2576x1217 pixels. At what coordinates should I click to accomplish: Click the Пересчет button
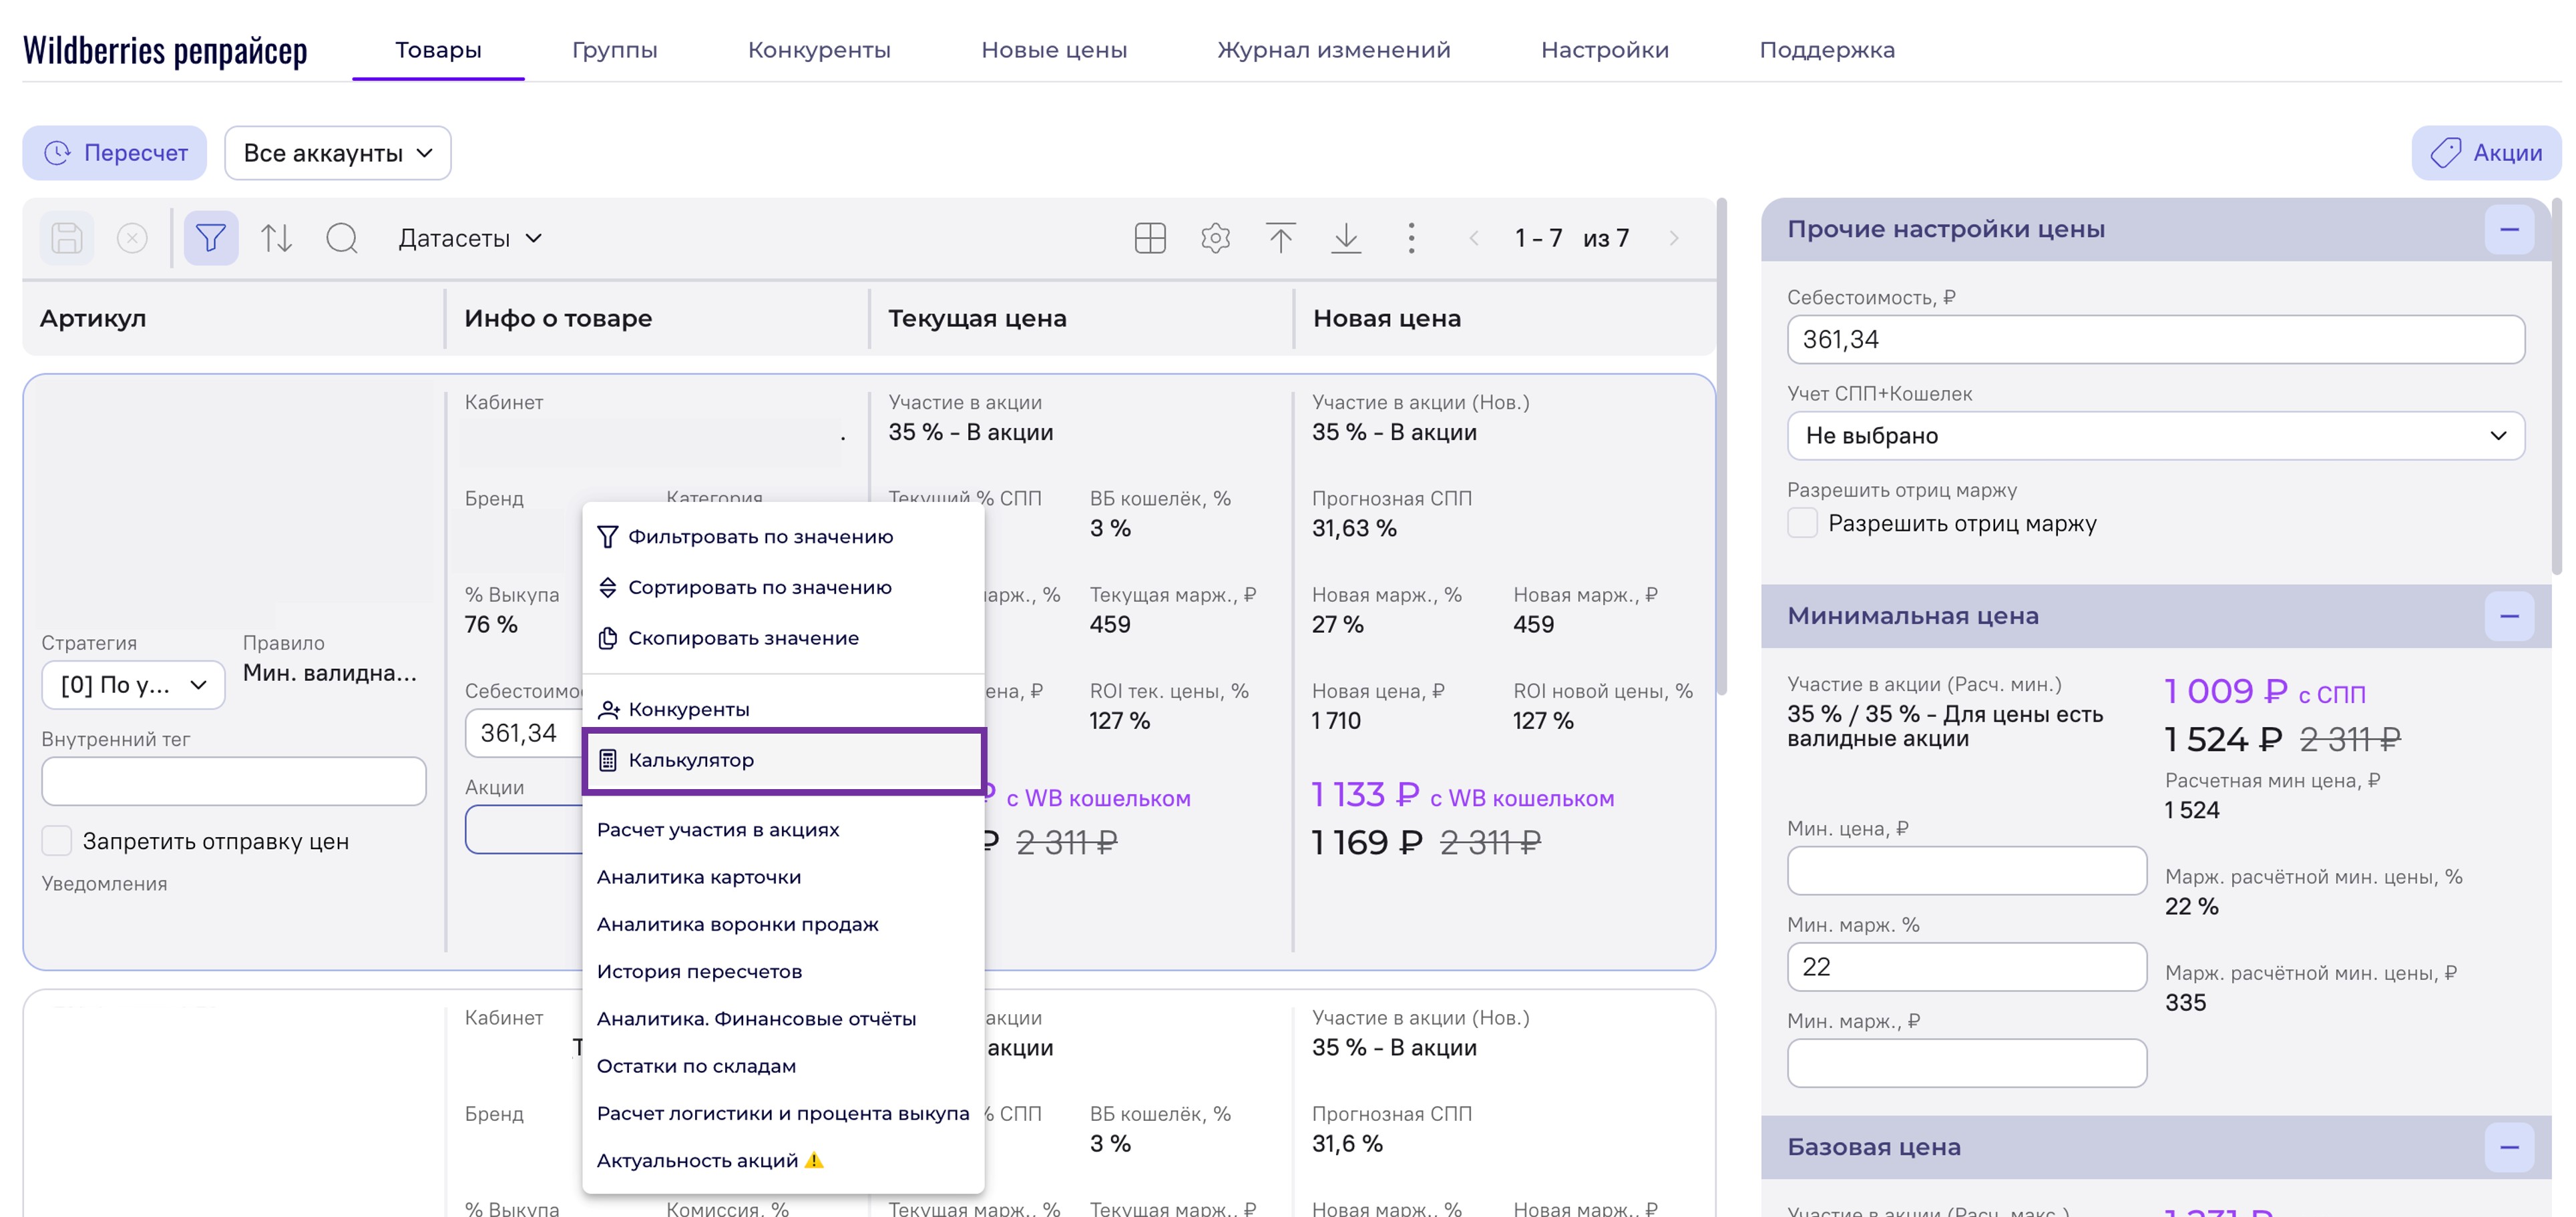point(114,153)
